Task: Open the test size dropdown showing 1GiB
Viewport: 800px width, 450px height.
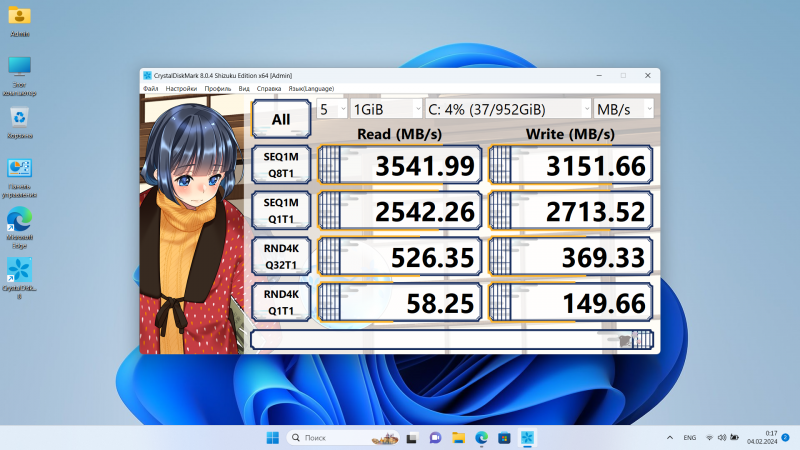Action: (386, 109)
